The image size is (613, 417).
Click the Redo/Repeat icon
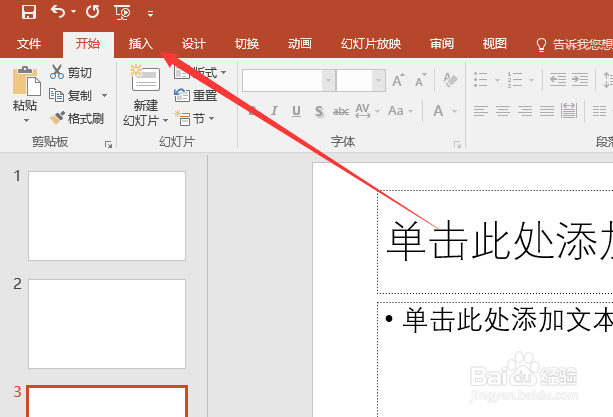coord(92,12)
